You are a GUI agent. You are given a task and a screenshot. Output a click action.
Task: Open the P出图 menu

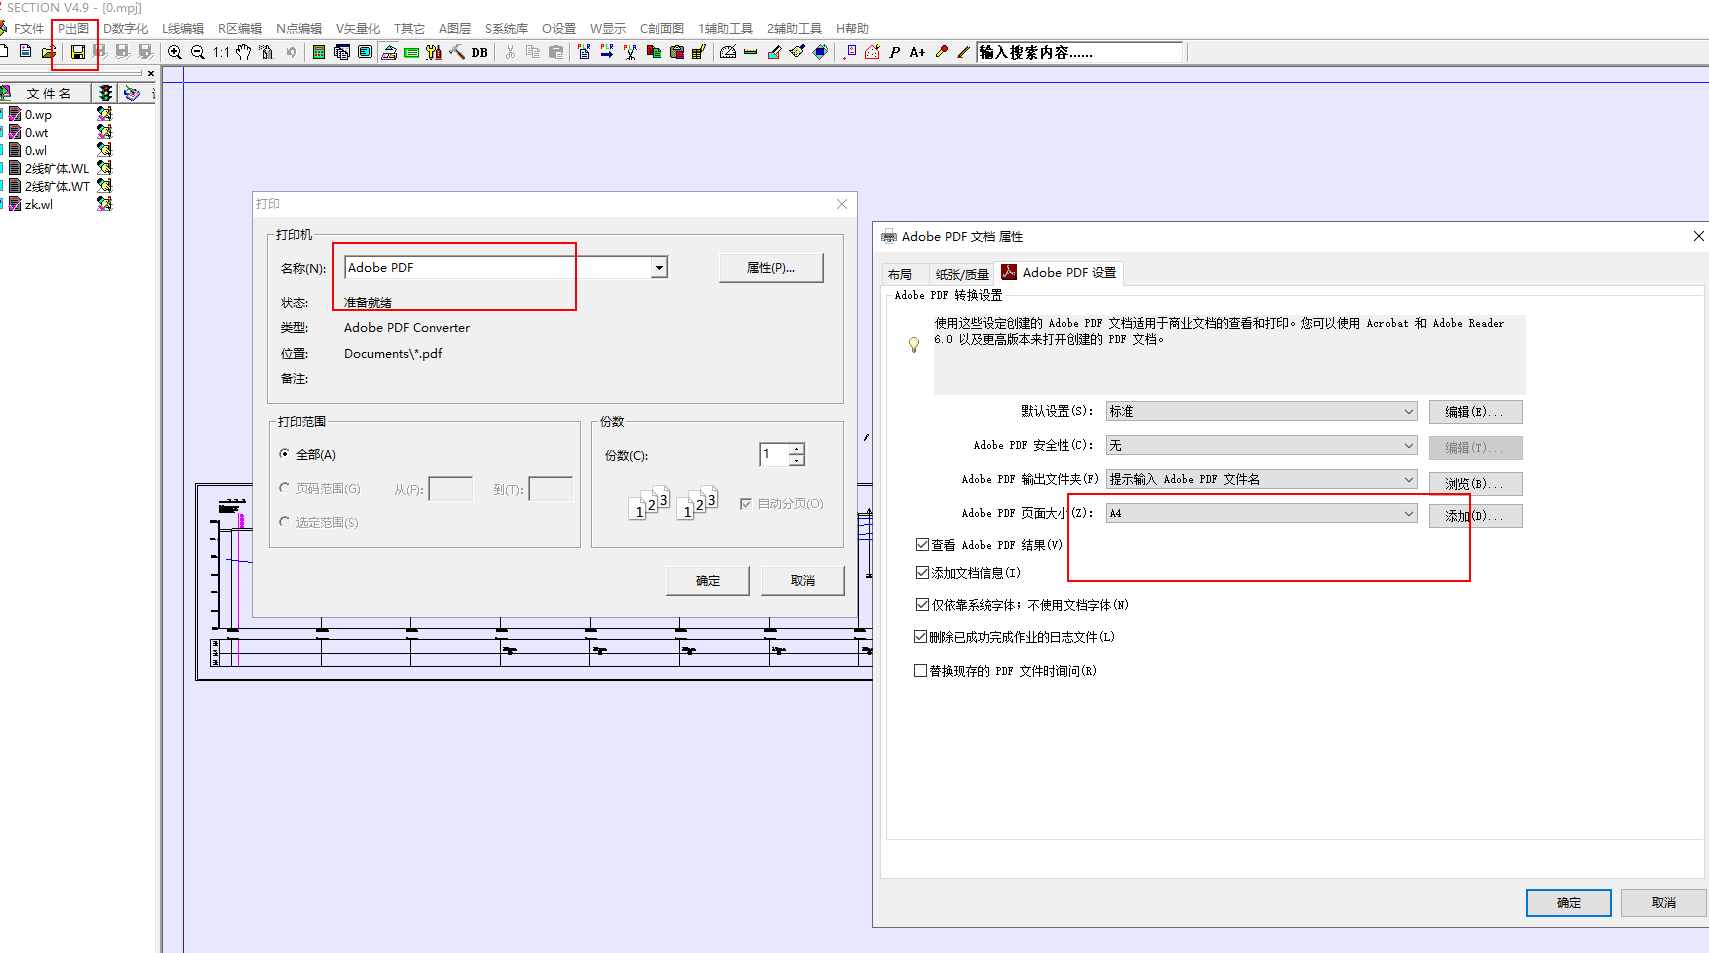[73, 29]
